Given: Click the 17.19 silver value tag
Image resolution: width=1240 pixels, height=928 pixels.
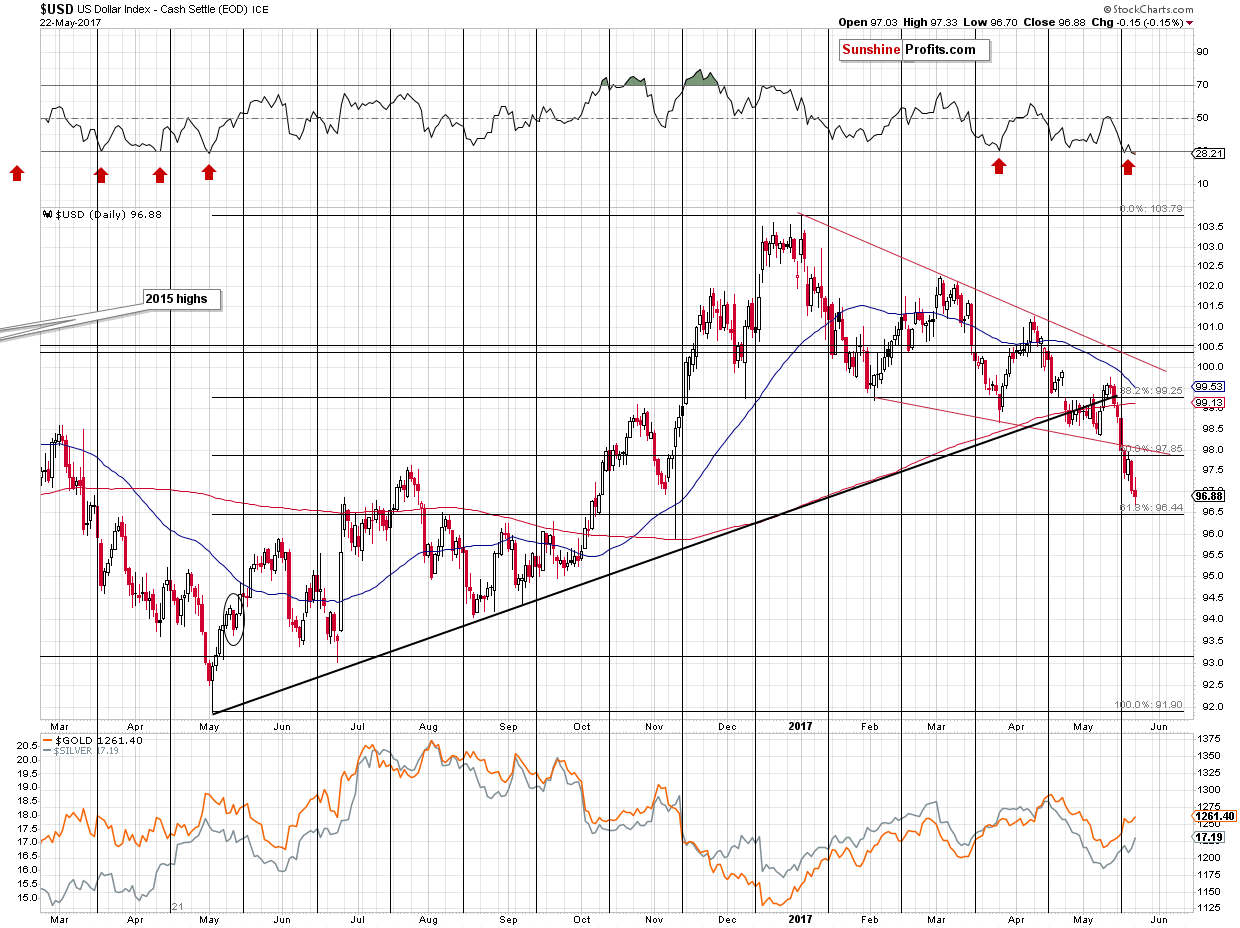Looking at the screenshot, I should [x=1208, y=836].
